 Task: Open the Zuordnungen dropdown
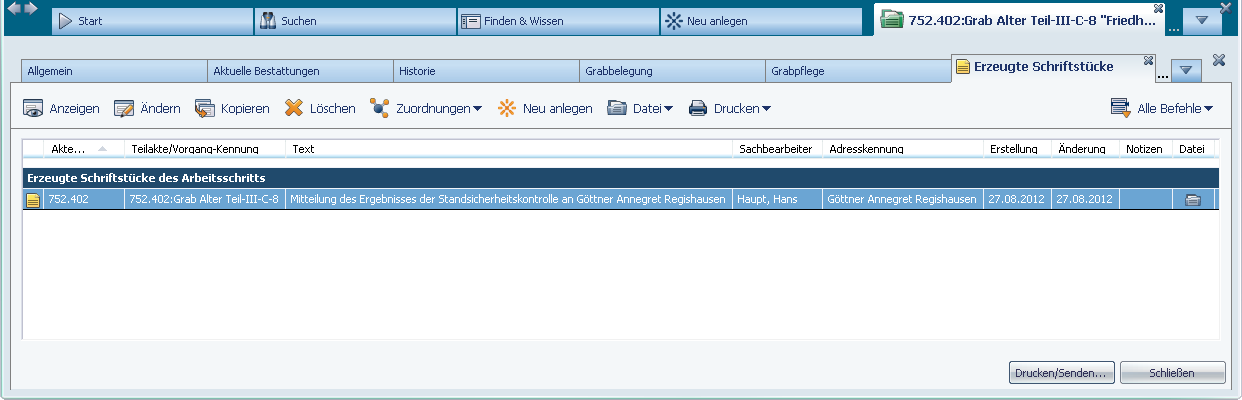click(x=425, y=109)
